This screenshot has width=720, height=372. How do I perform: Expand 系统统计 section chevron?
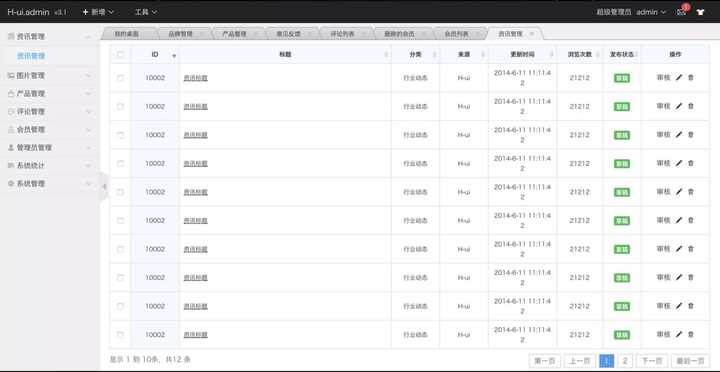coord(88,165)
